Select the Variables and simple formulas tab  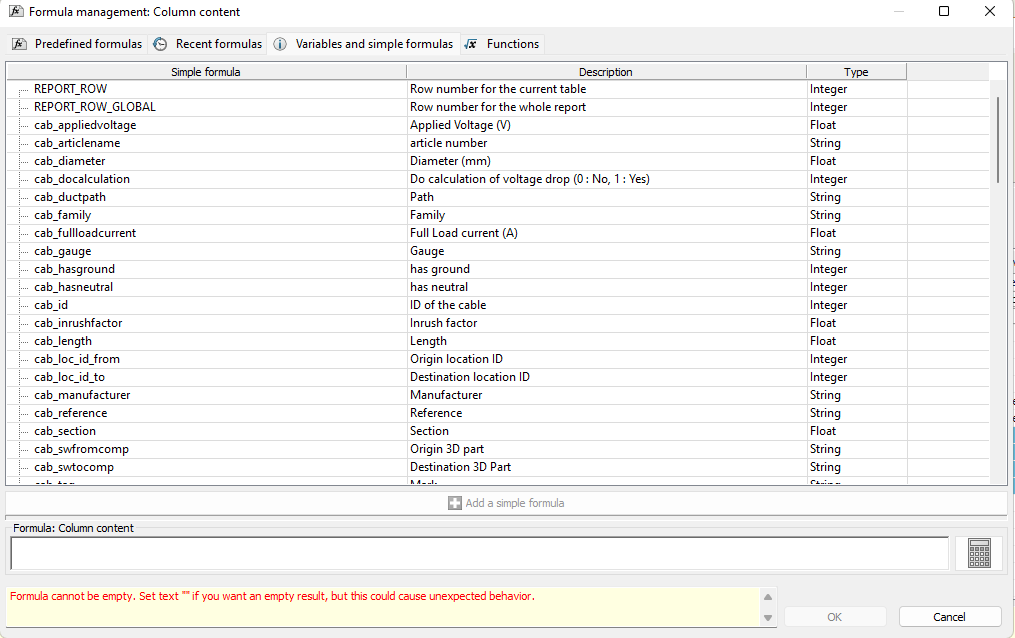point(363,44)
